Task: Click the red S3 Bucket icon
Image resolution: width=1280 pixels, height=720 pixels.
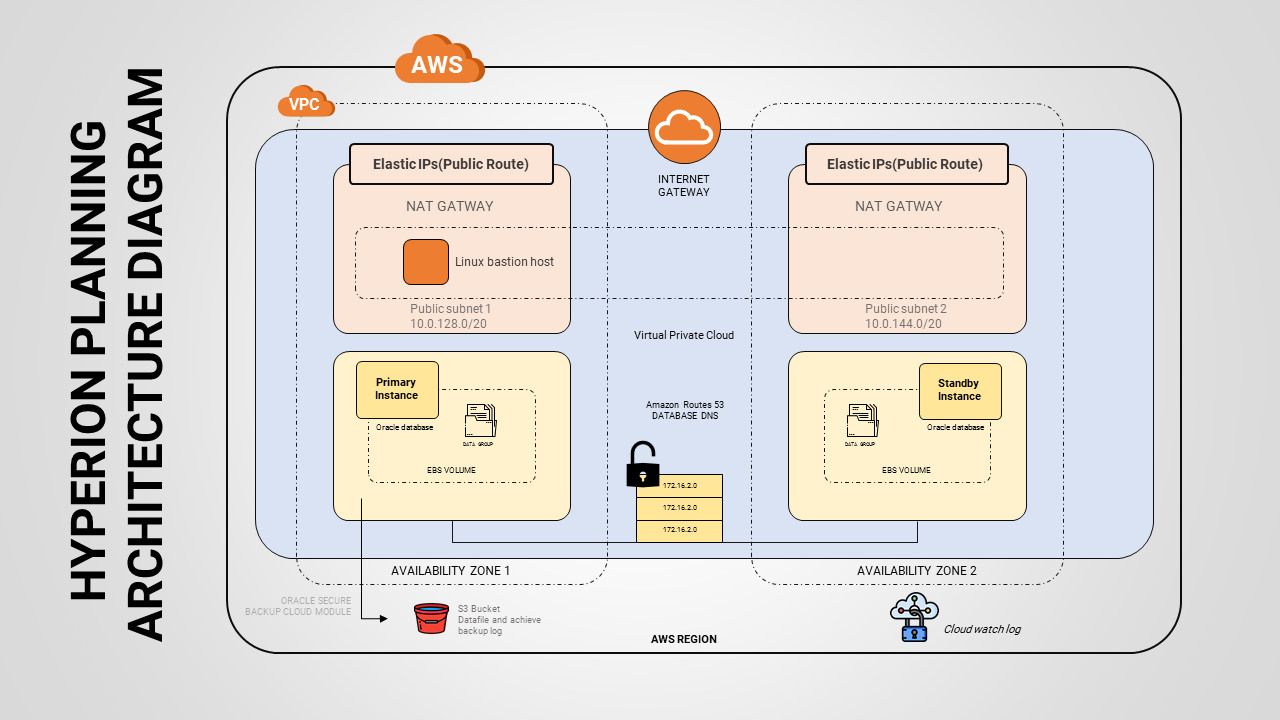Action: coord(432,618)
